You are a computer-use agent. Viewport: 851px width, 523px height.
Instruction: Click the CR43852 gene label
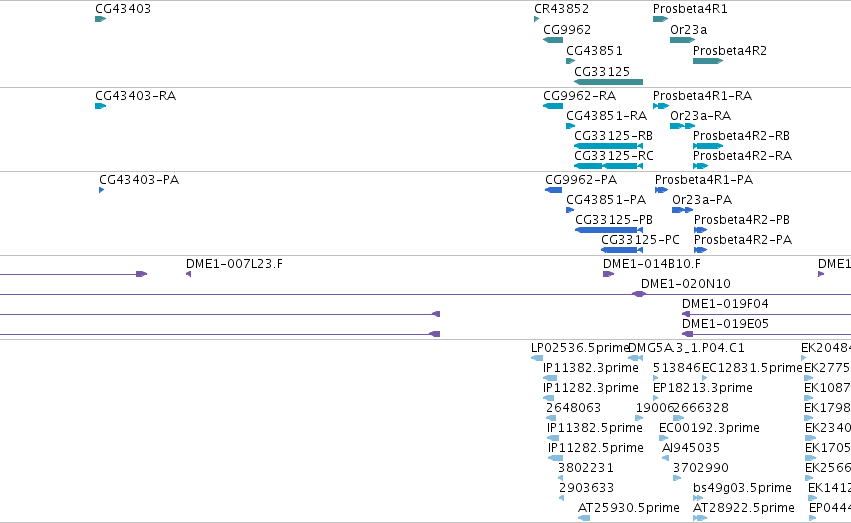[x=561, y=9]
